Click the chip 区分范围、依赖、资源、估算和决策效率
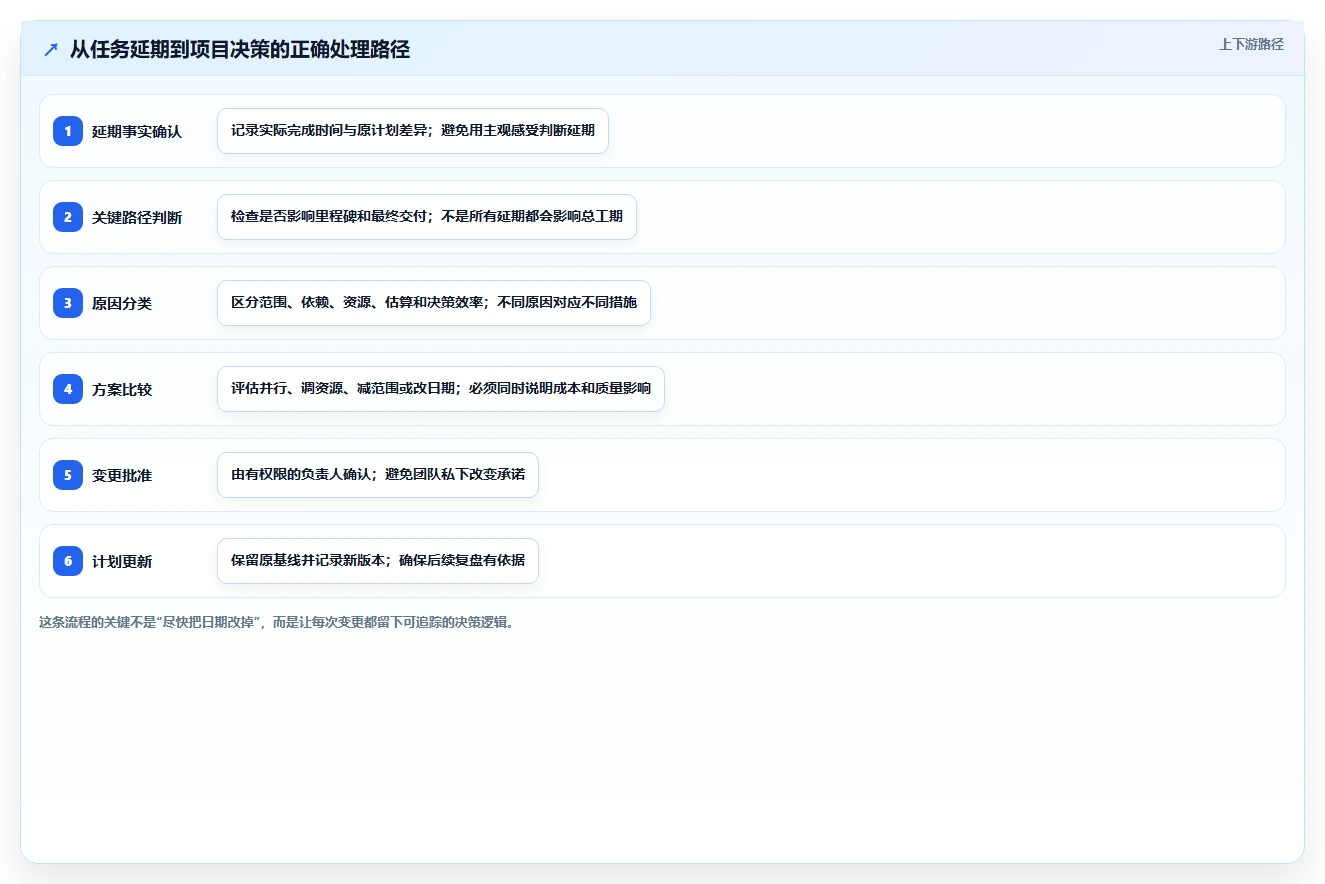 tap(434, 303)
